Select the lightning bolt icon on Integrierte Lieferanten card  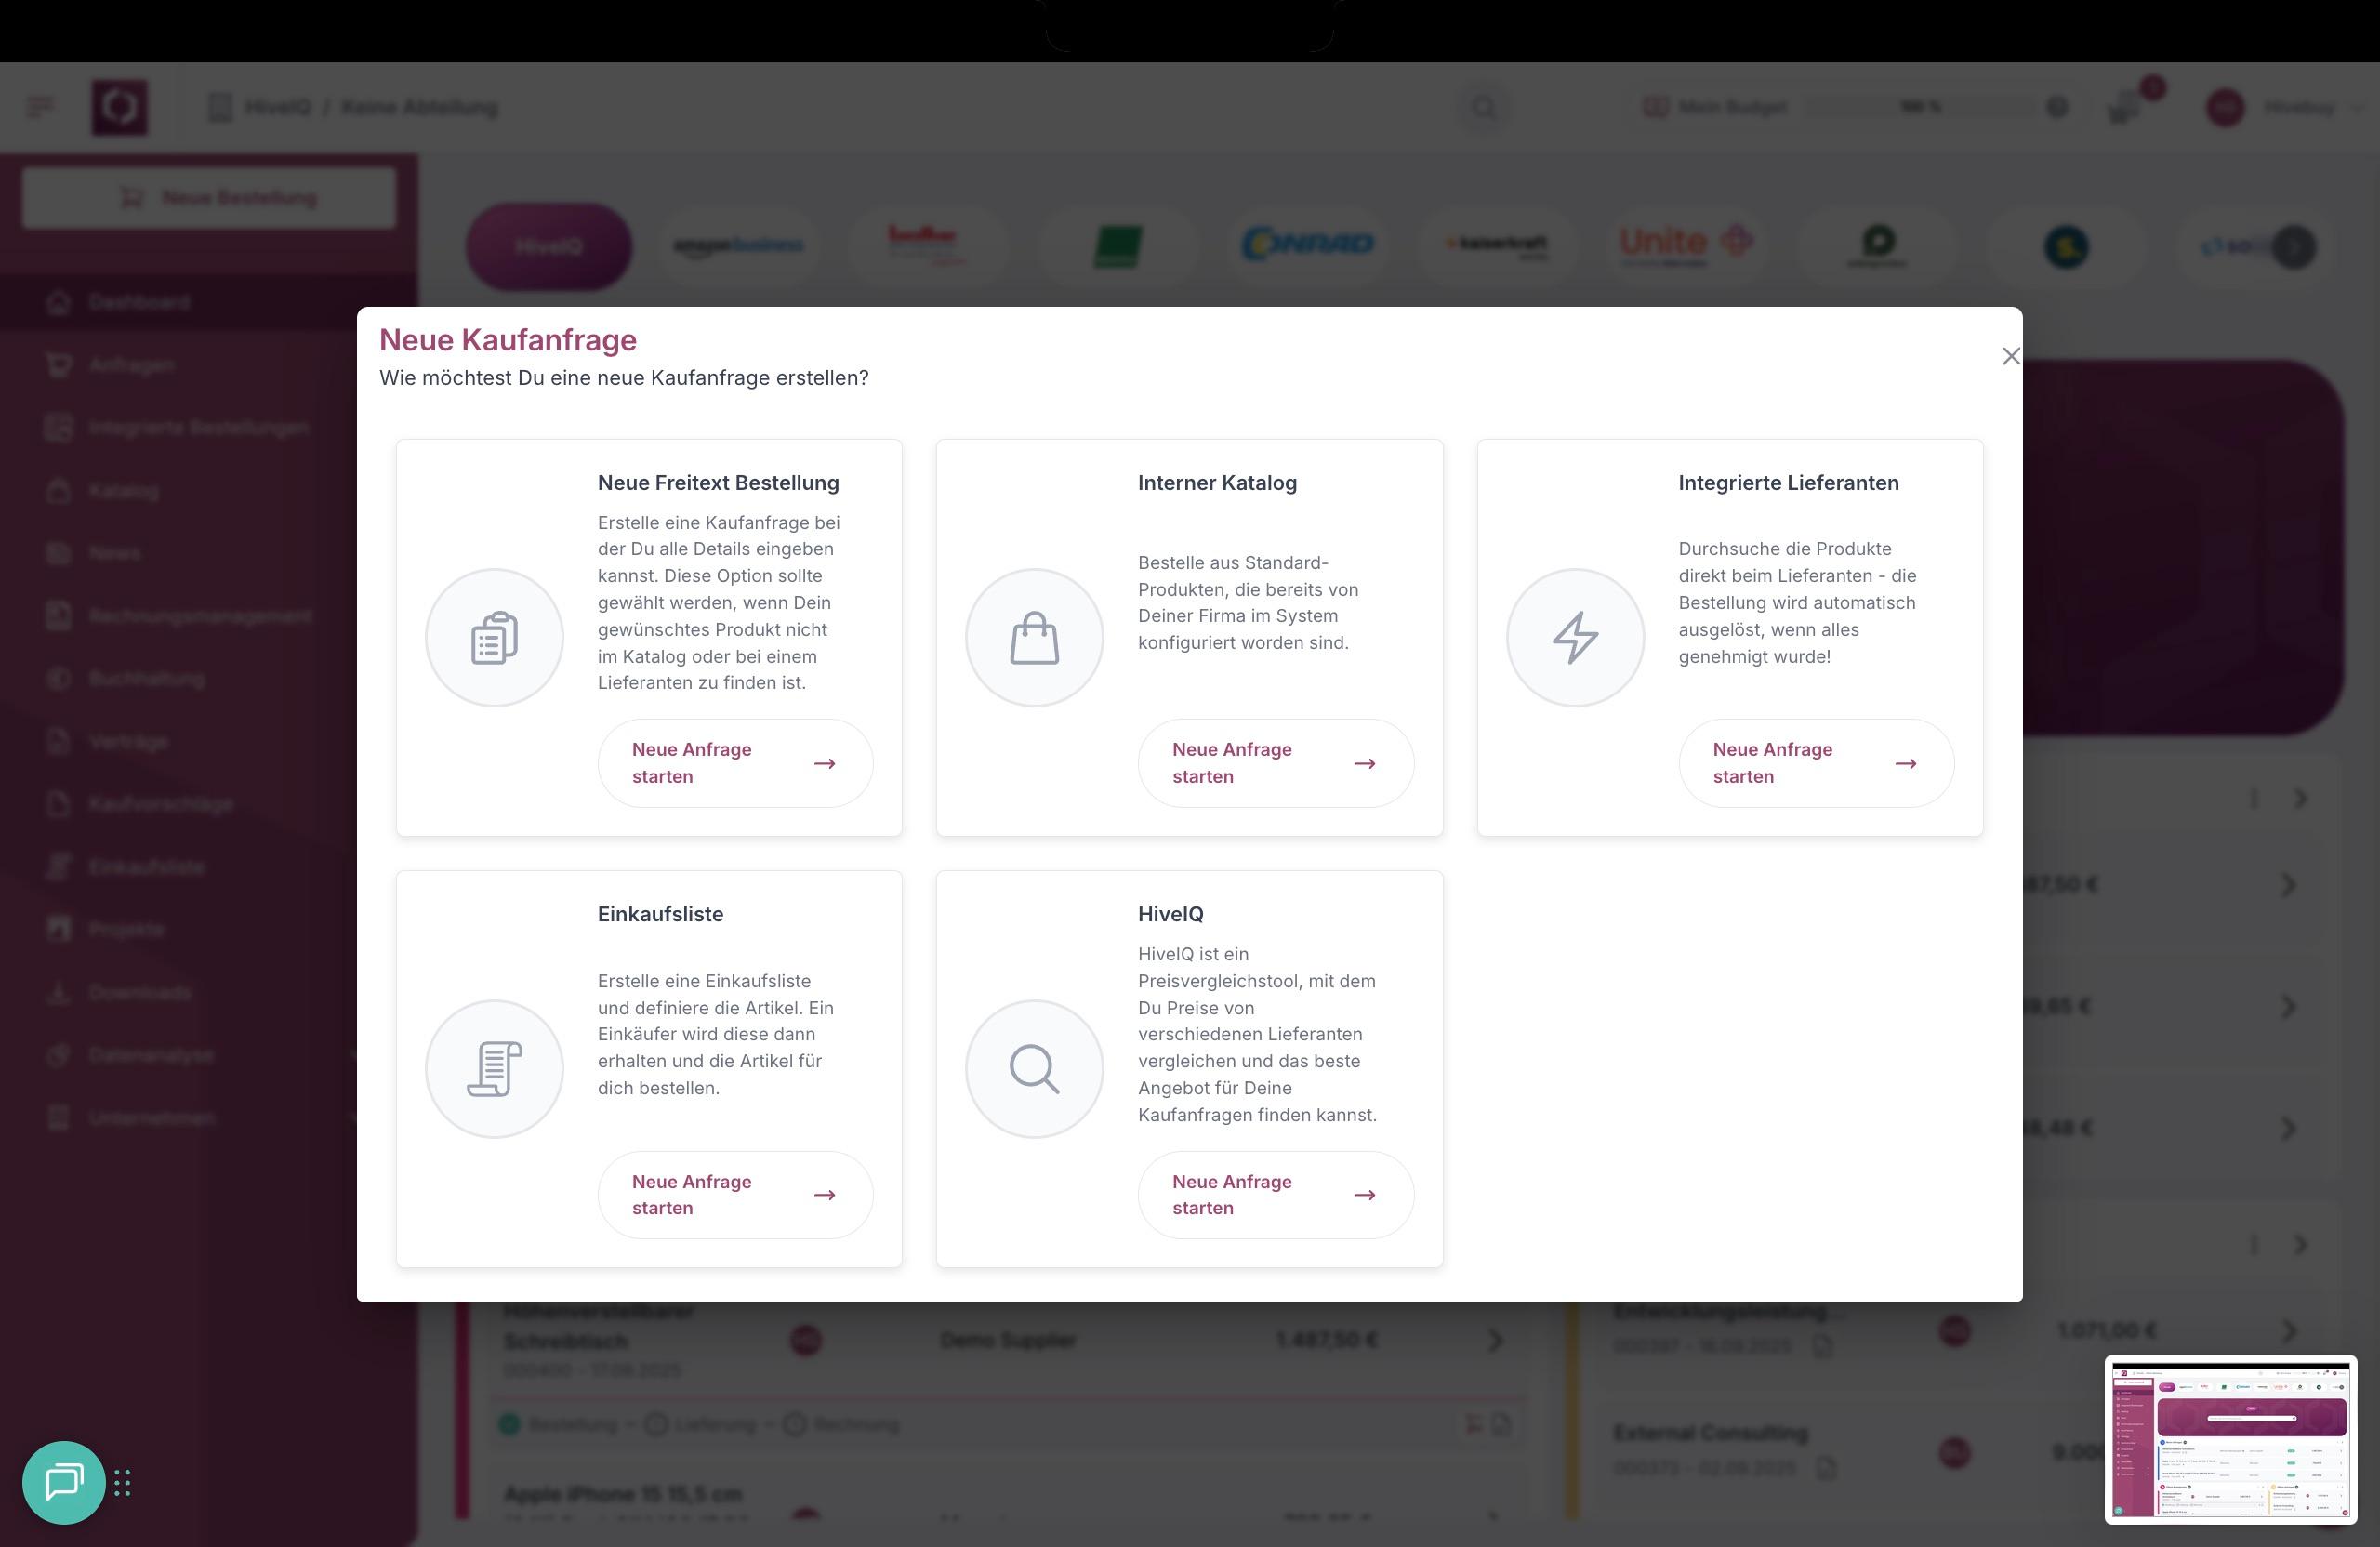pos(1576,637)
